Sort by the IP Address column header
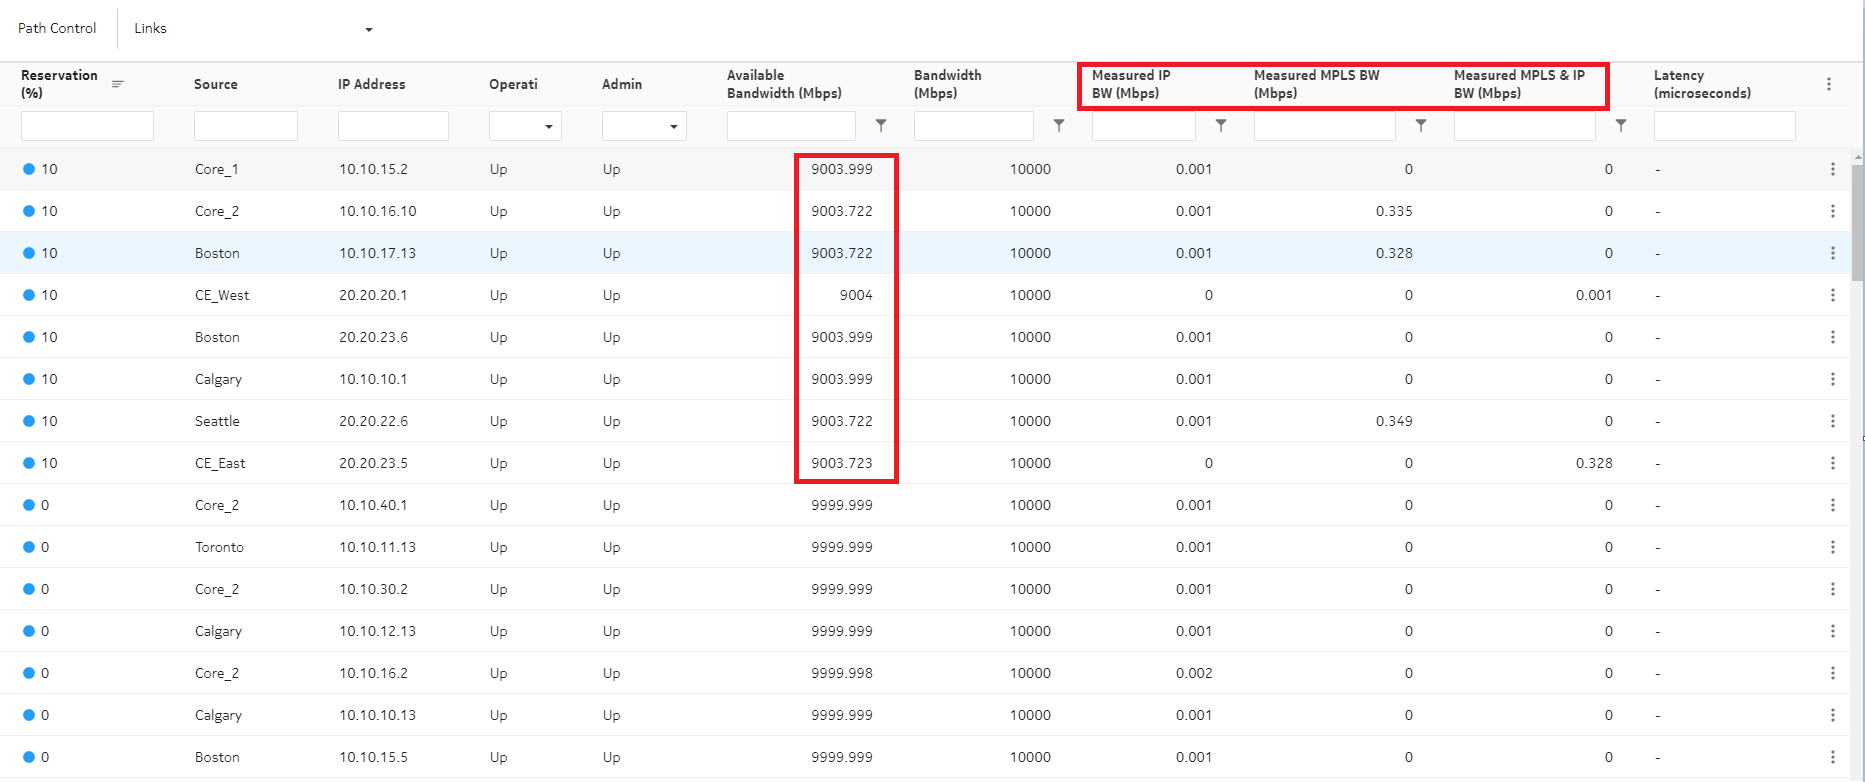1865x782 pixels. click(371, 85)
